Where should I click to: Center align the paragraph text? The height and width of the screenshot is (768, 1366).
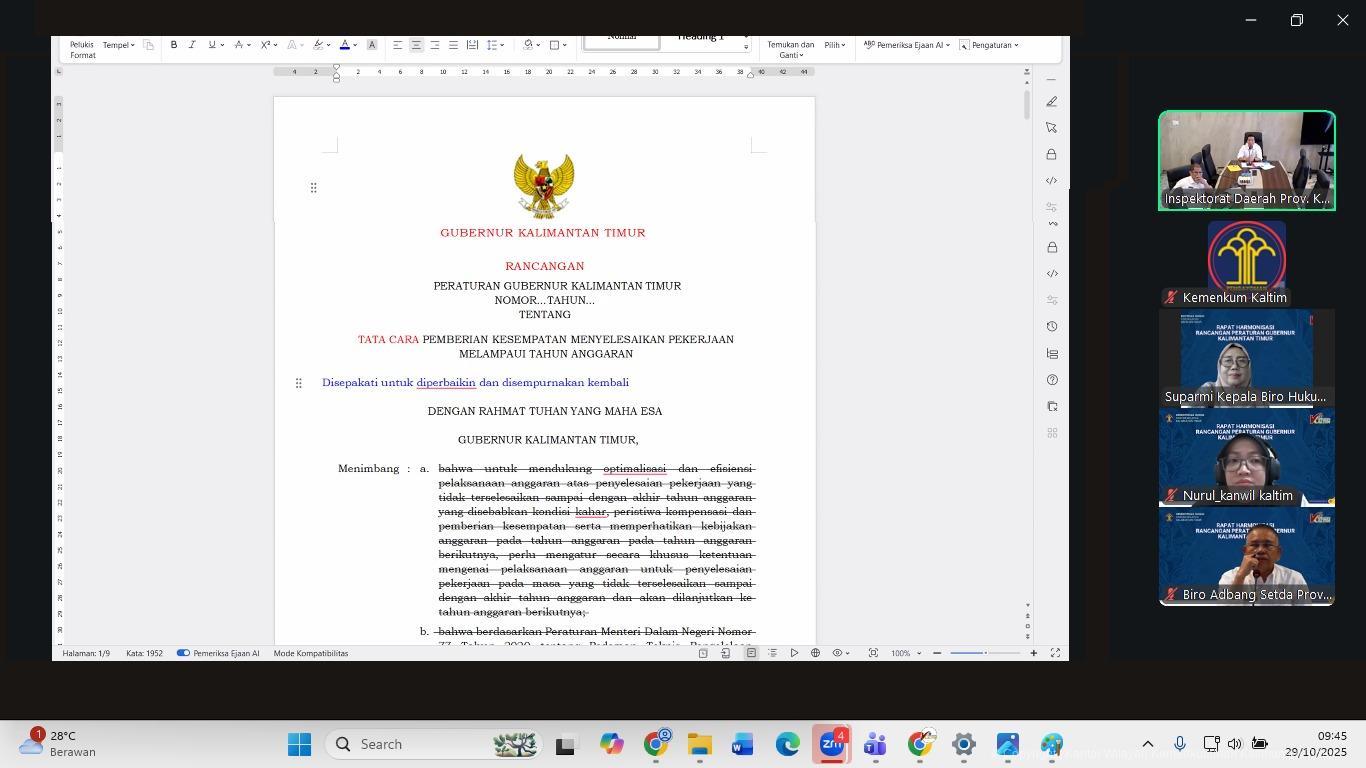pos(416,45)
